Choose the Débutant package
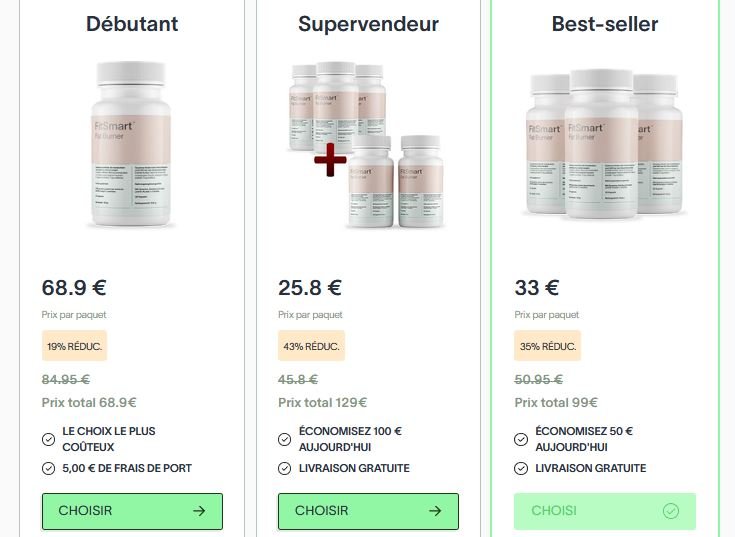The width and height of the screenshot is (735, 537). [132, 511]
